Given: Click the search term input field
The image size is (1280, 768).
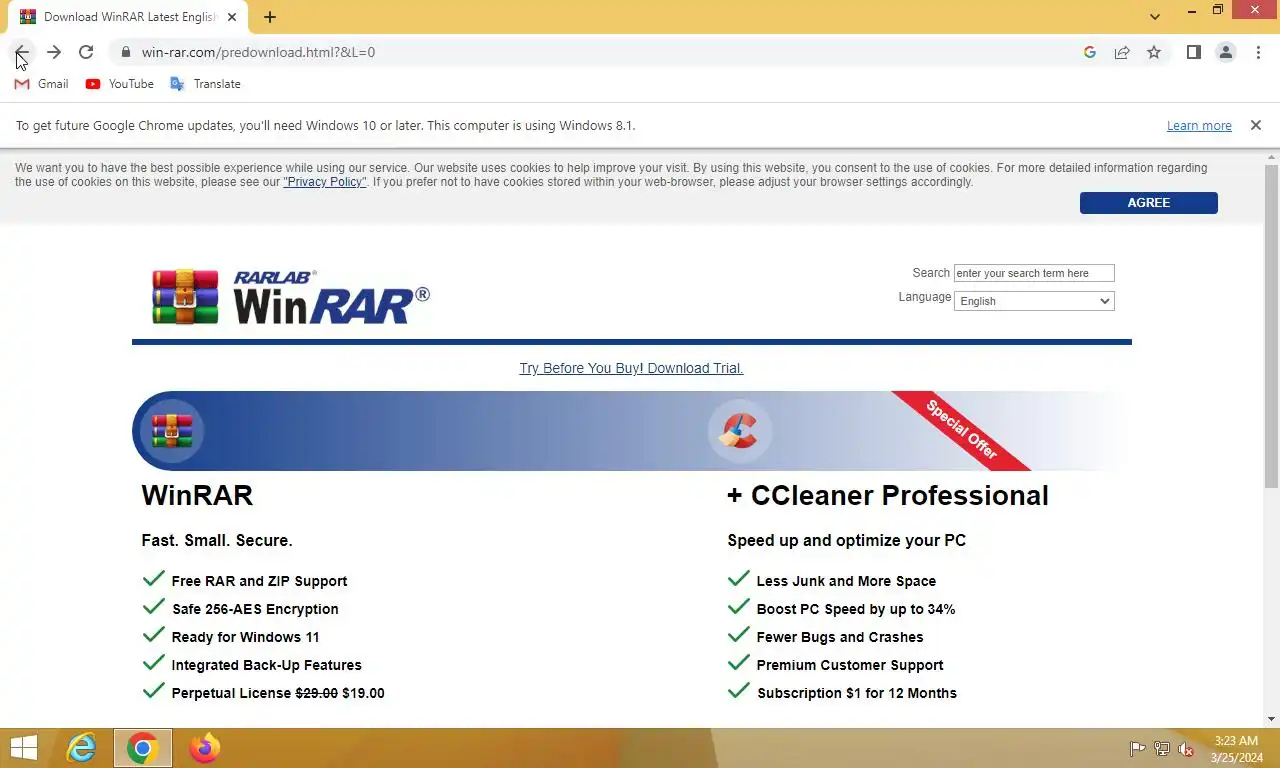Looking at the screenshot, I should [1034, 273].
